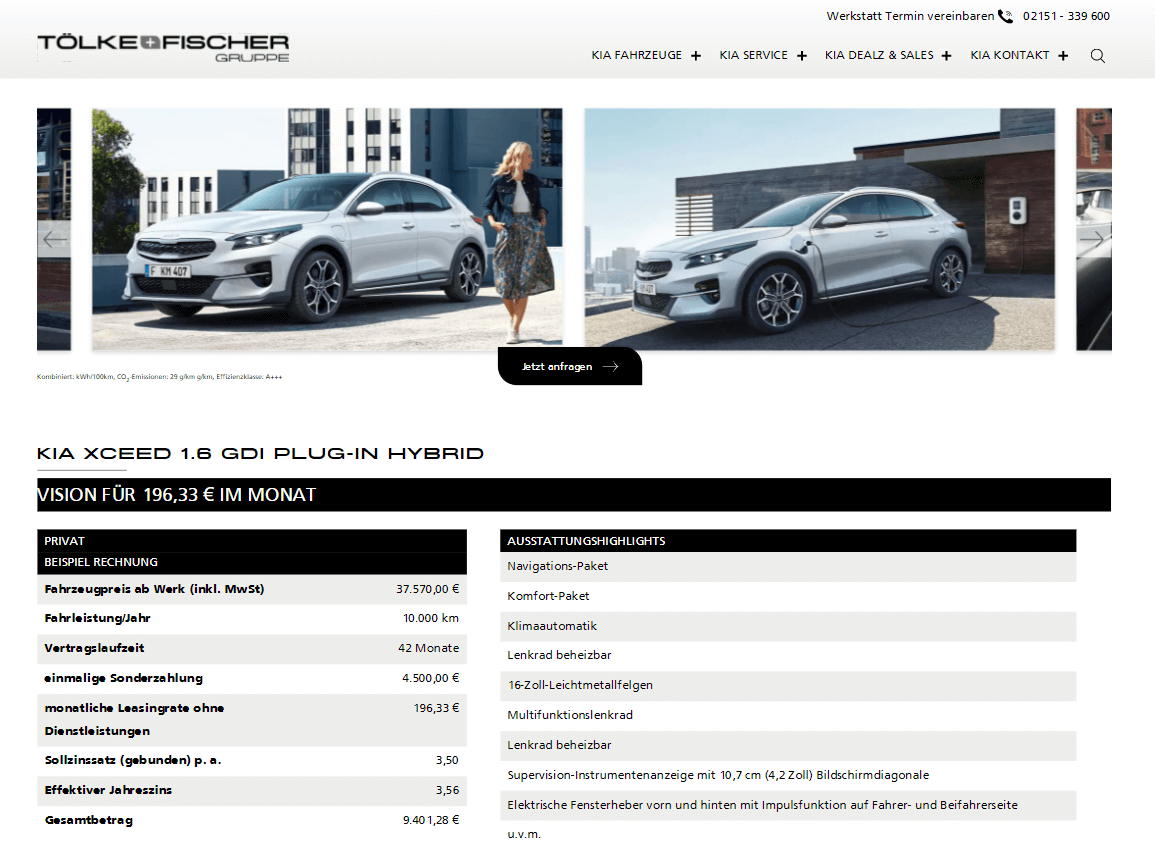Image resolution: width=1155 pixels, height=858 pixels.
Task: Select the Komfort-Paket row
Action: (788, 597)
